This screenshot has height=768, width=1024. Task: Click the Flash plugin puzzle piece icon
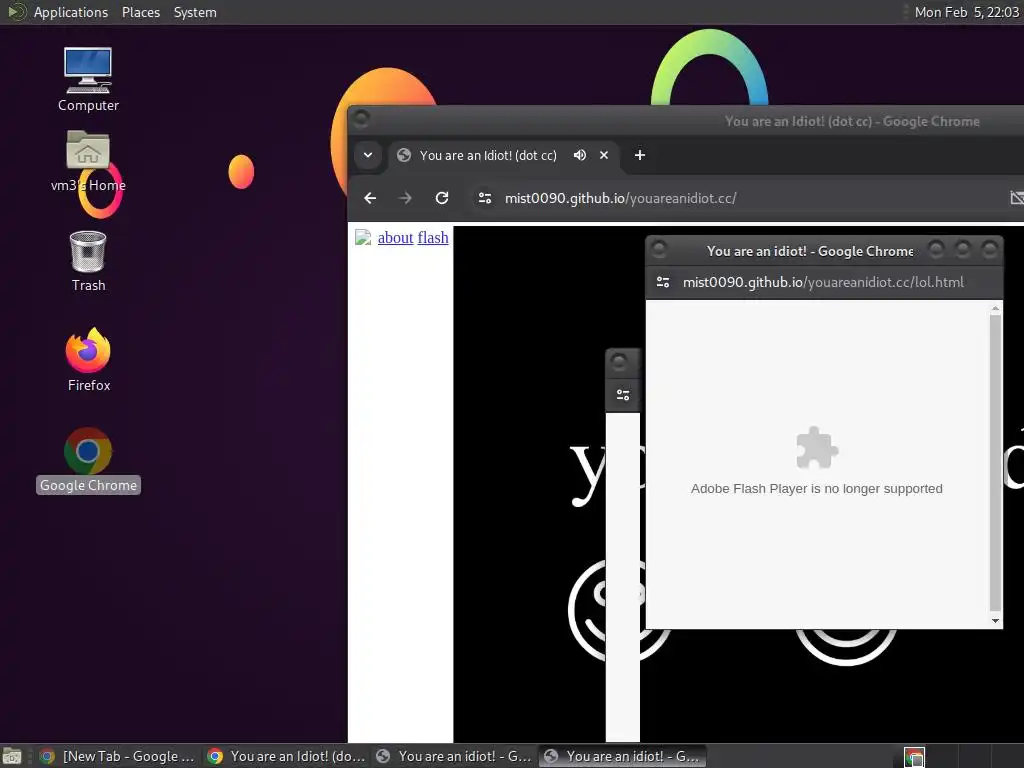pos(816,448)
